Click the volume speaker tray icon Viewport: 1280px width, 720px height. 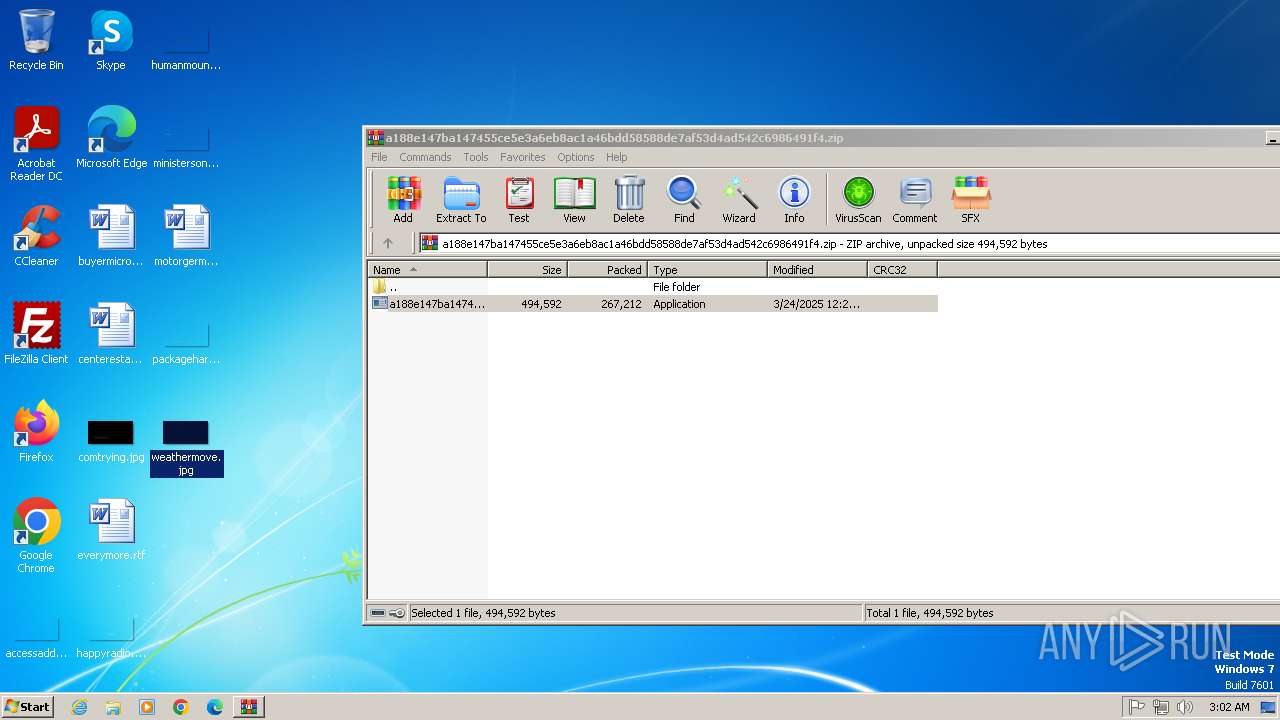tap(1185, 707)
